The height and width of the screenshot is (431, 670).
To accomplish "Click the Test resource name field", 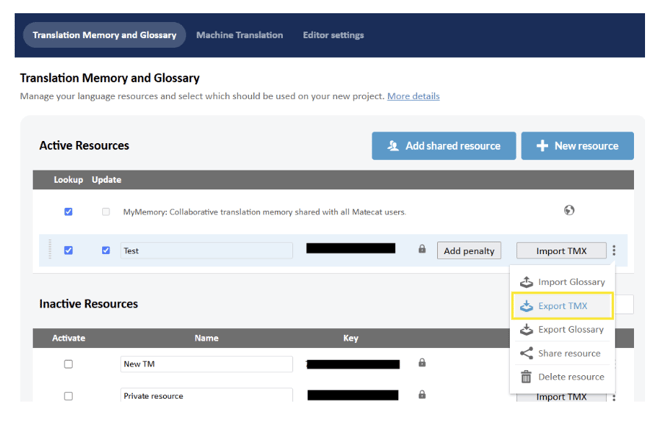I will (206, 251).
